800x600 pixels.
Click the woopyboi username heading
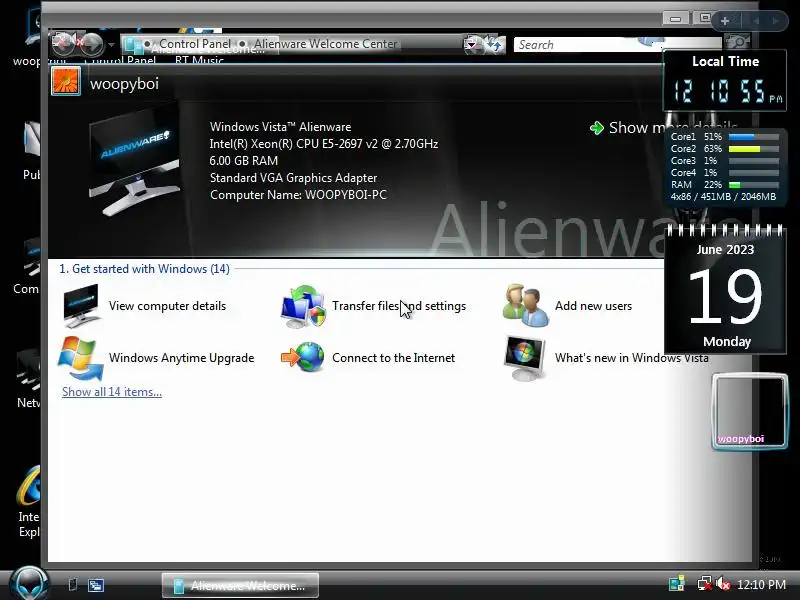coord(124,84)
